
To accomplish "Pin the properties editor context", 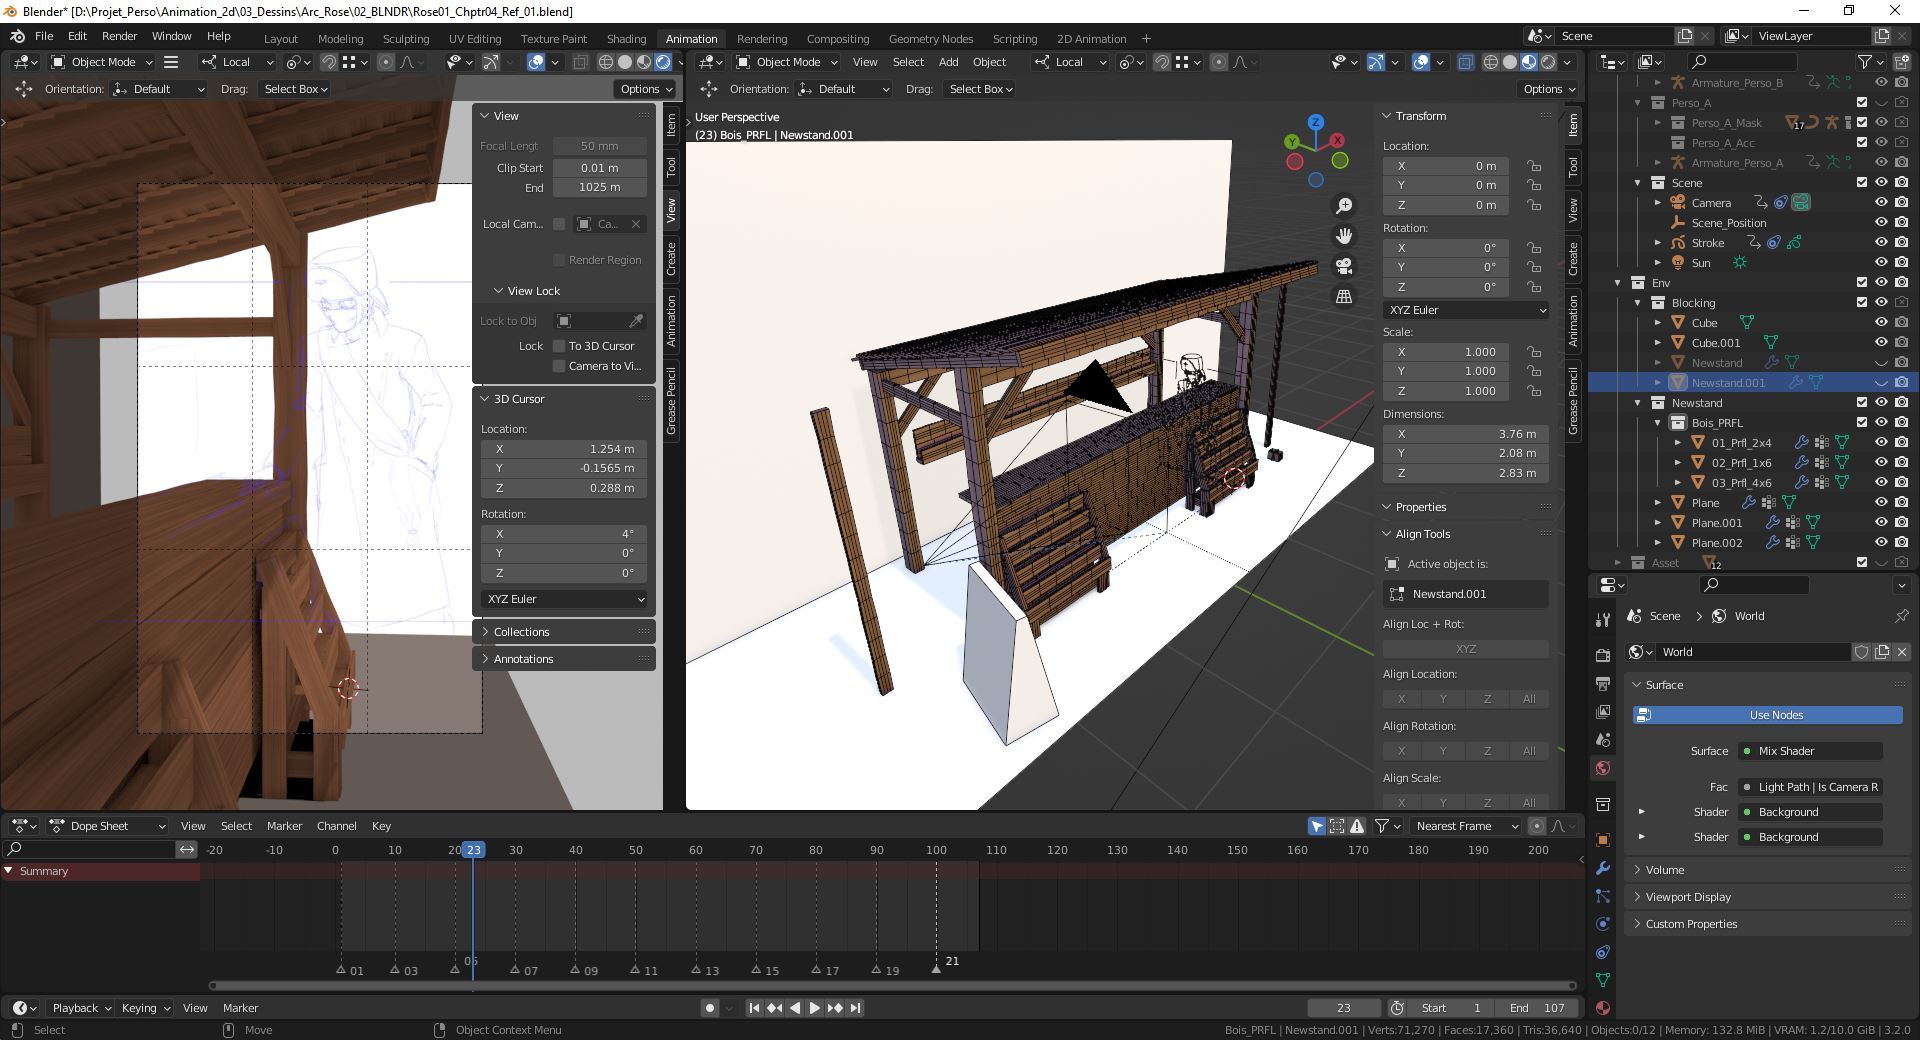I will tap(1901, 616).
